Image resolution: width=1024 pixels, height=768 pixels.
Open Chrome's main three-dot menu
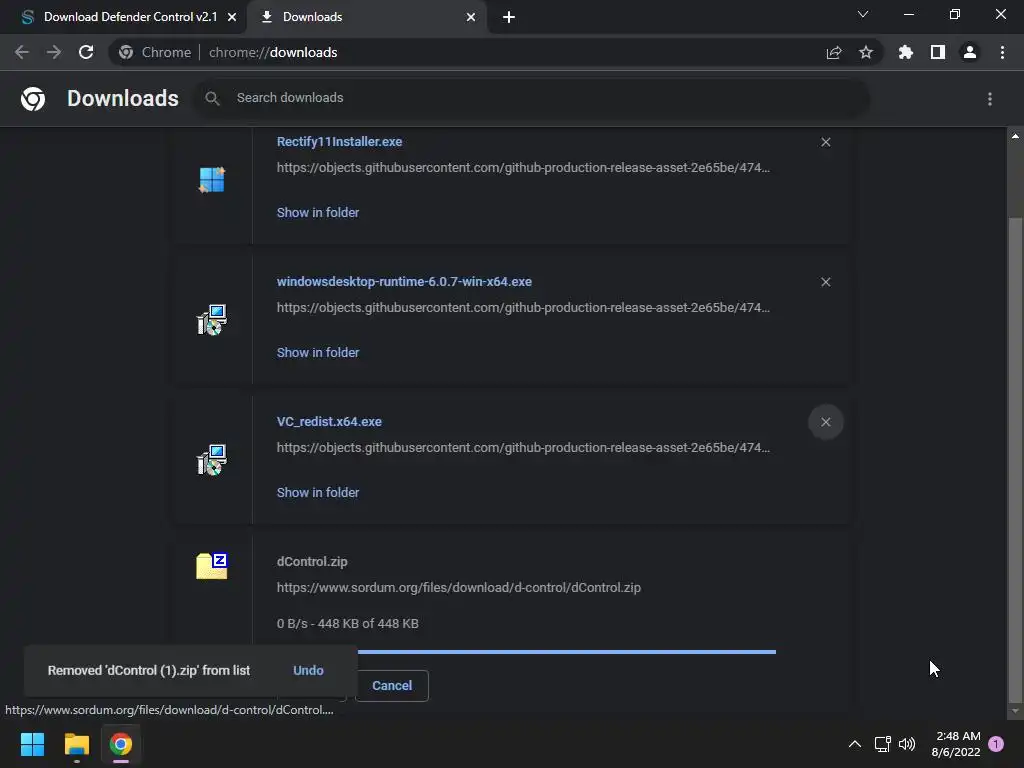point(1002,52)
